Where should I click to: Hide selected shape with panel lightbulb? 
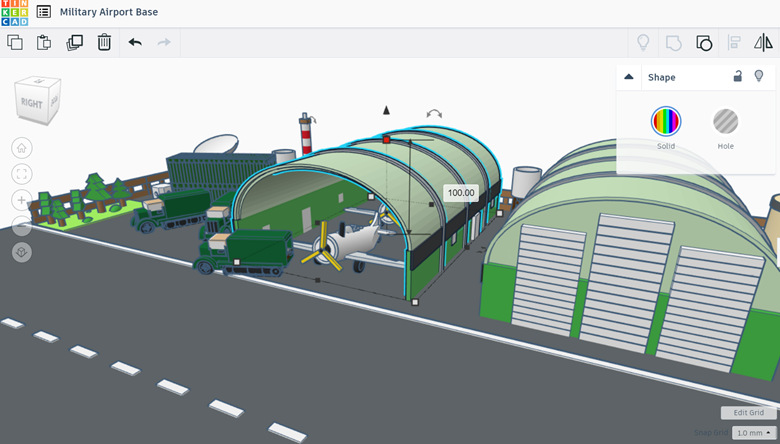(x=759, y=76)
